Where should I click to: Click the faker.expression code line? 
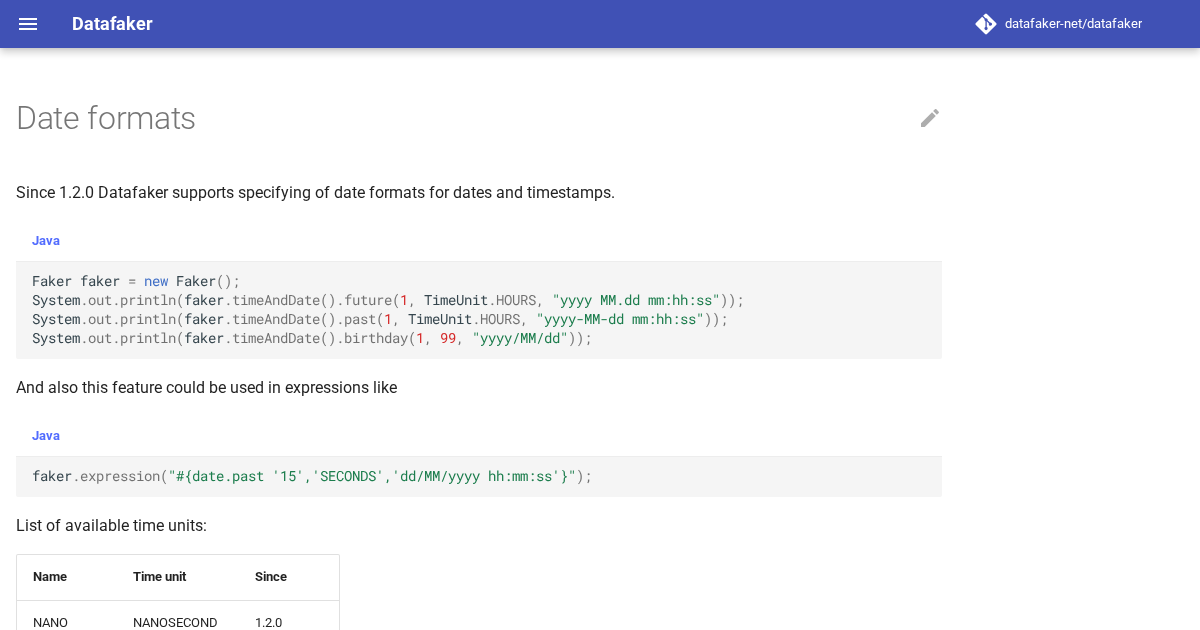[x=312, y=477]
